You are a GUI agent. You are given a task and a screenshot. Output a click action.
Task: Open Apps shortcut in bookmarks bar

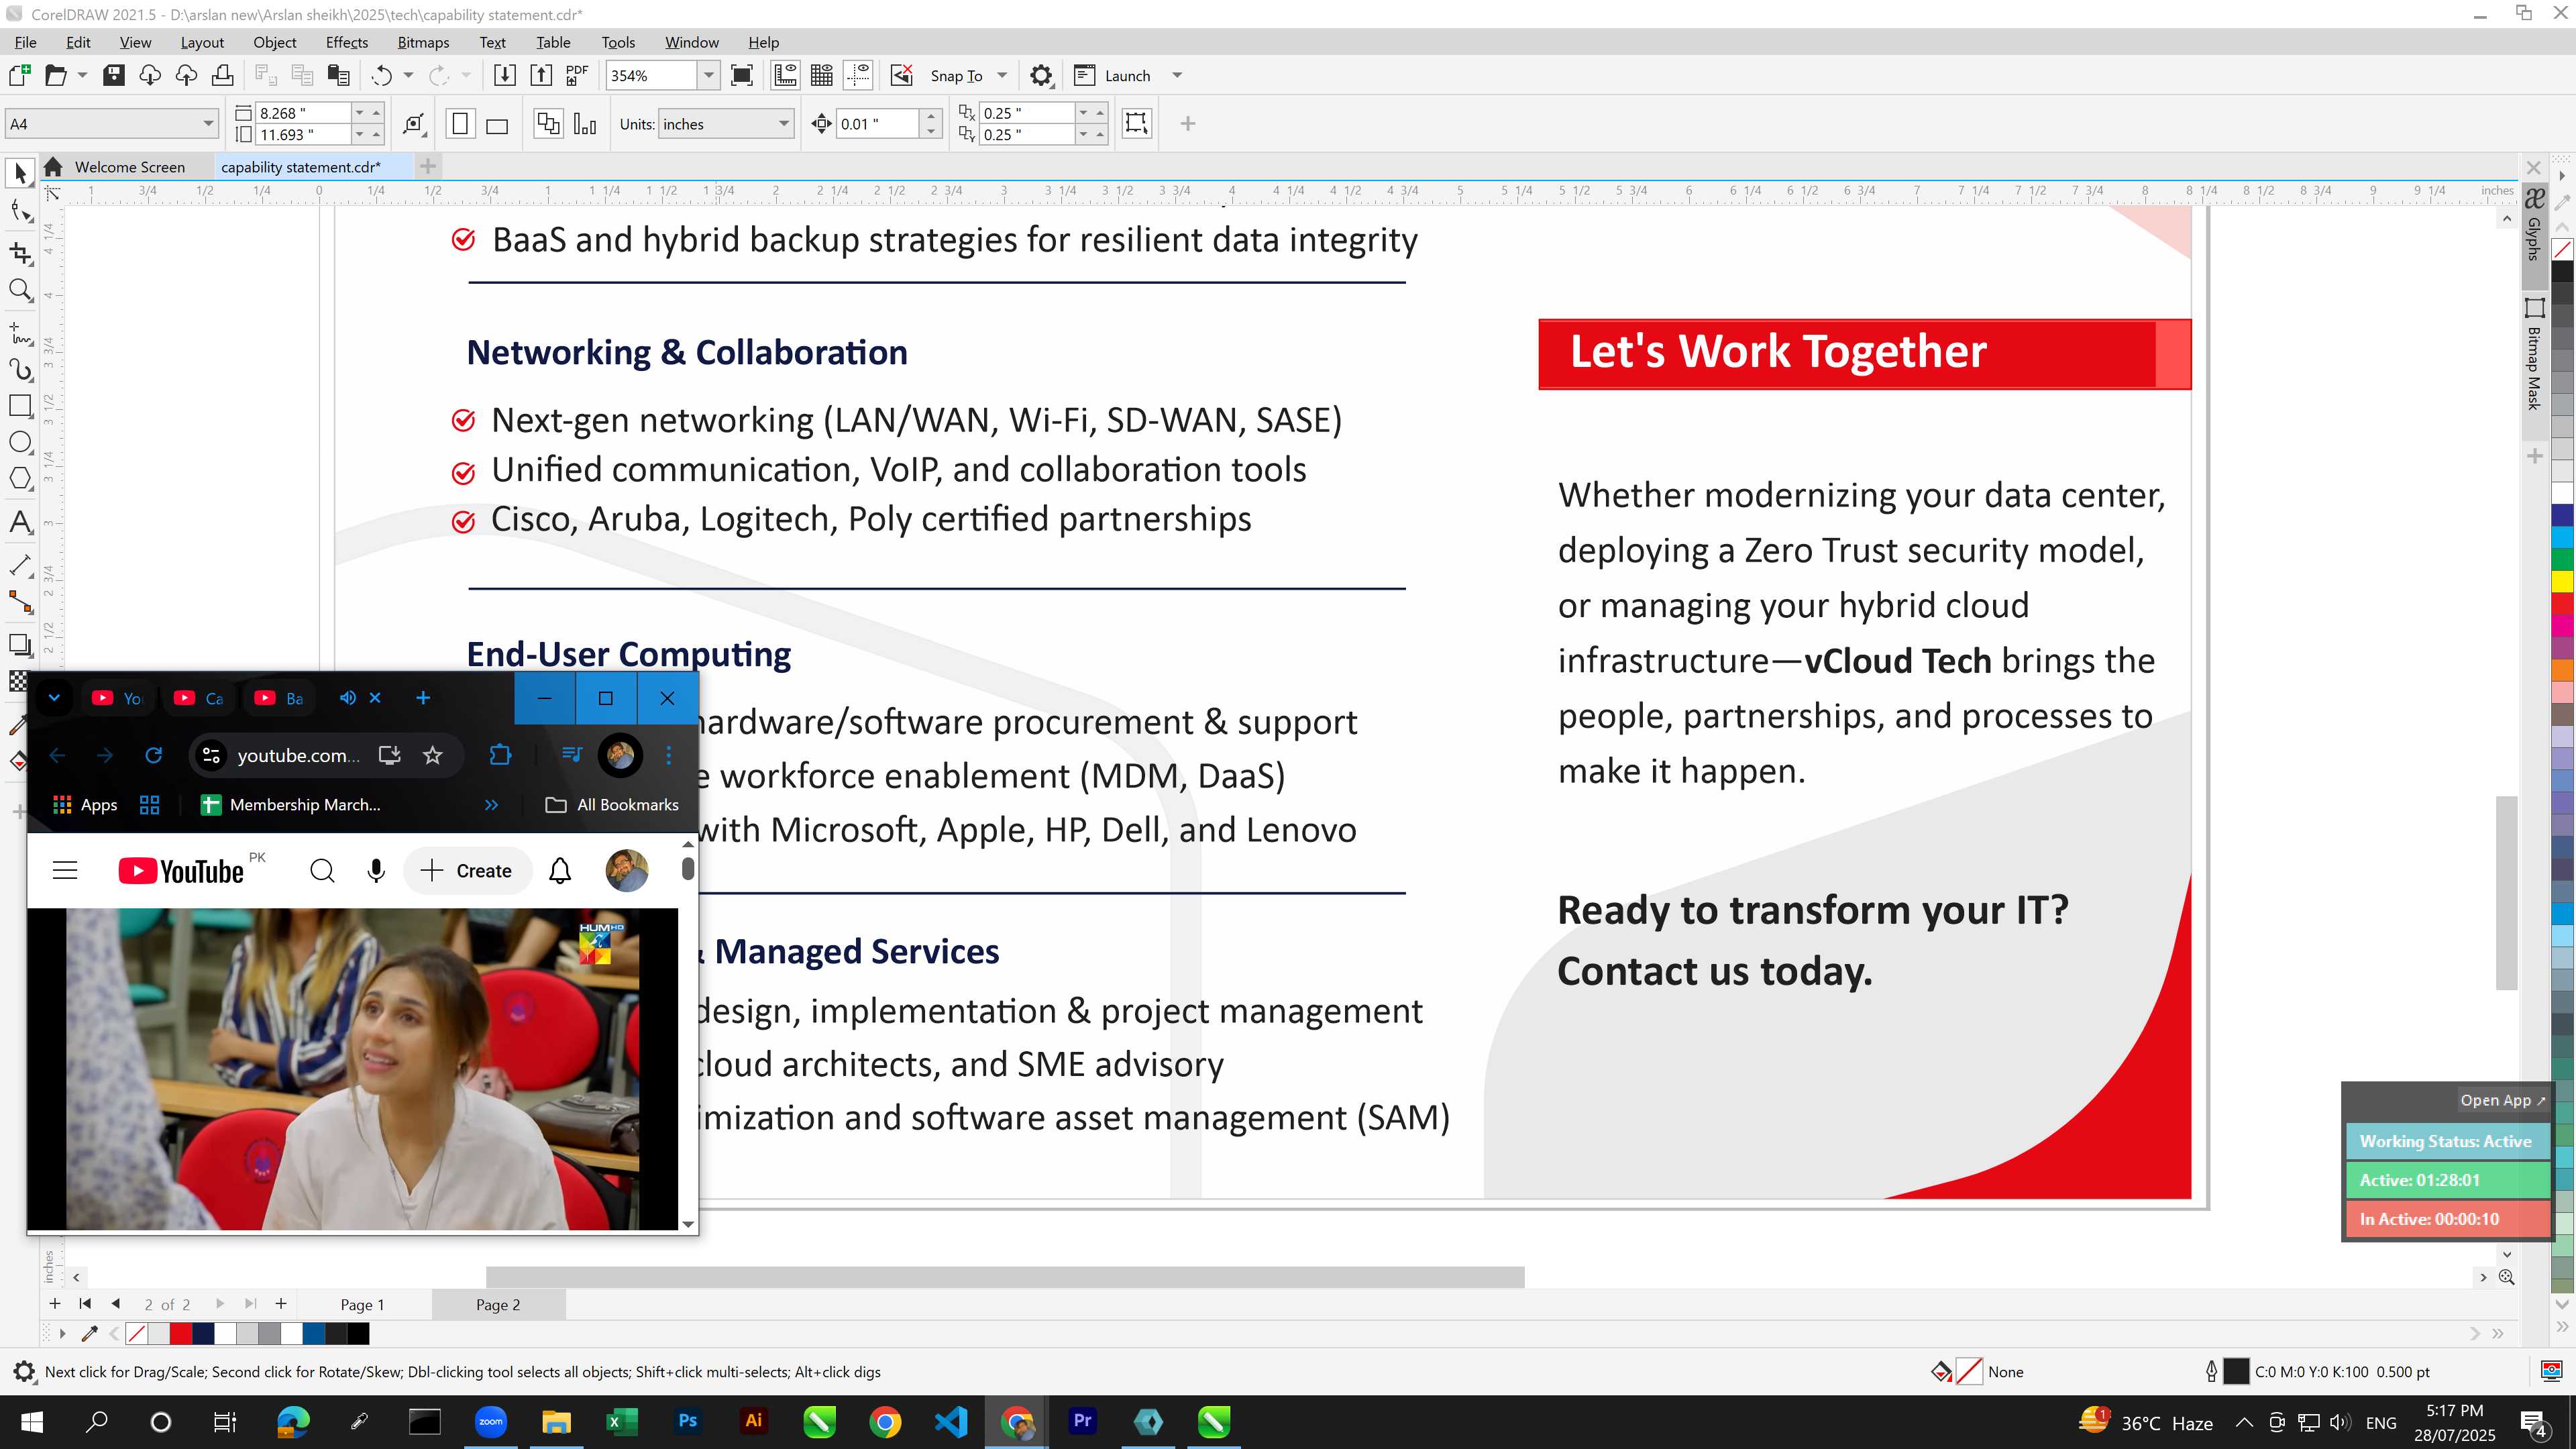coord(85,805)
